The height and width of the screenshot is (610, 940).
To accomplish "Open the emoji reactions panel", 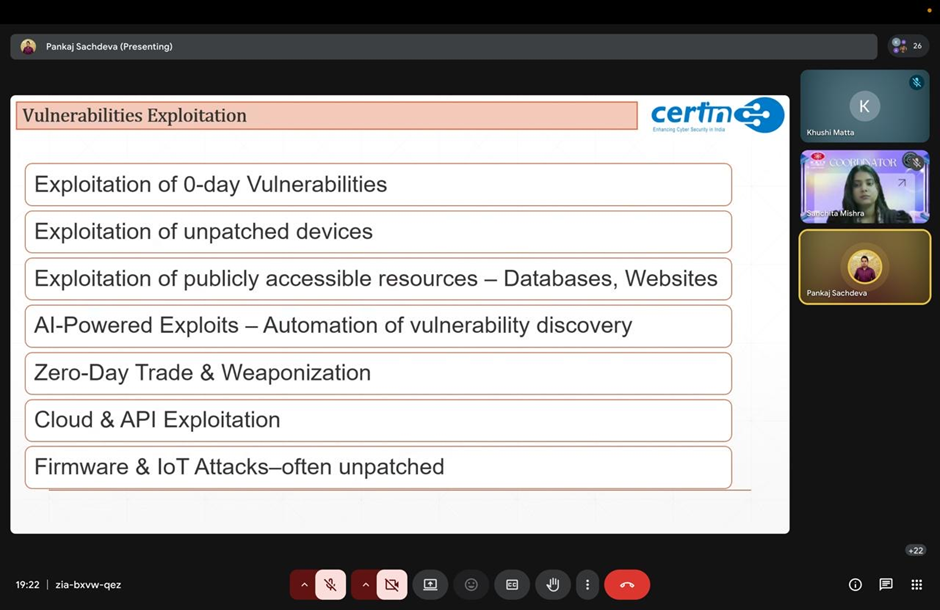I will click(x=471, y=585).
